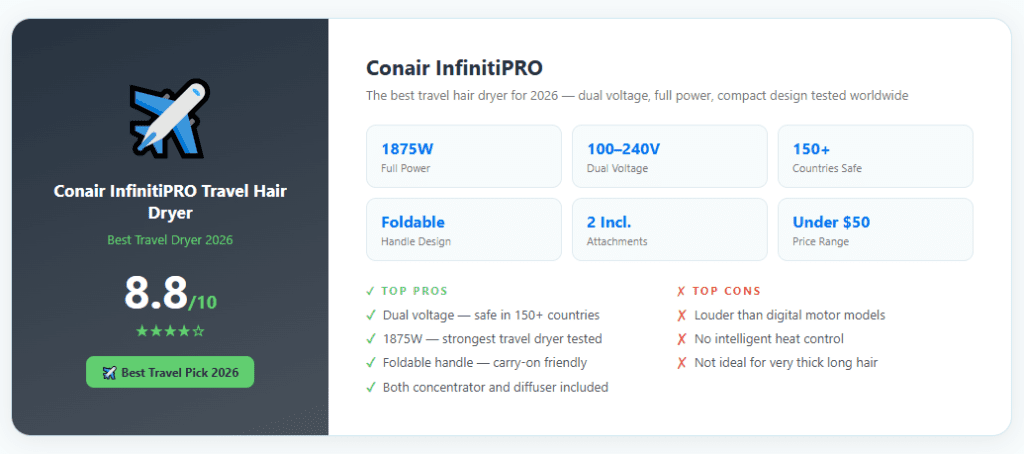Click 'Dual voltage — safe in 150+ countries' text
This screenshot has height=454, width=1024.
[491, 316]
